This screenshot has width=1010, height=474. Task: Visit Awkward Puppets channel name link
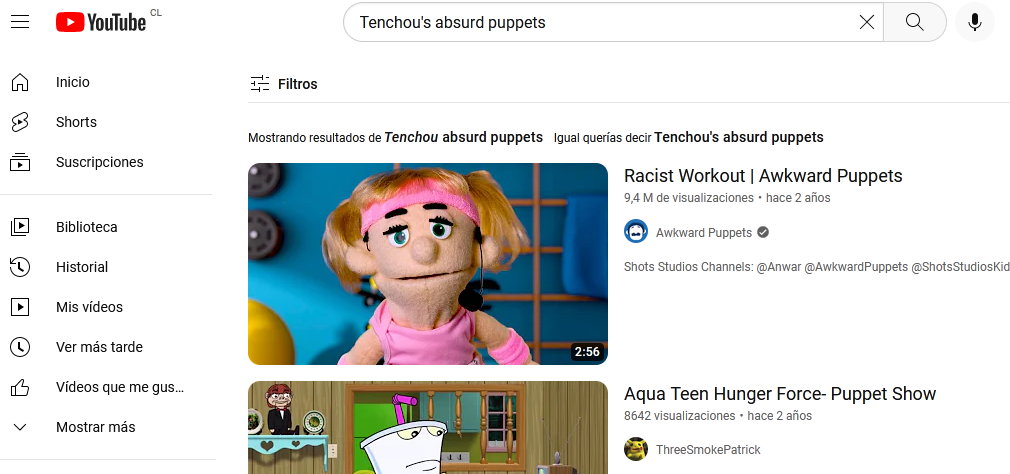click(704, 232)
